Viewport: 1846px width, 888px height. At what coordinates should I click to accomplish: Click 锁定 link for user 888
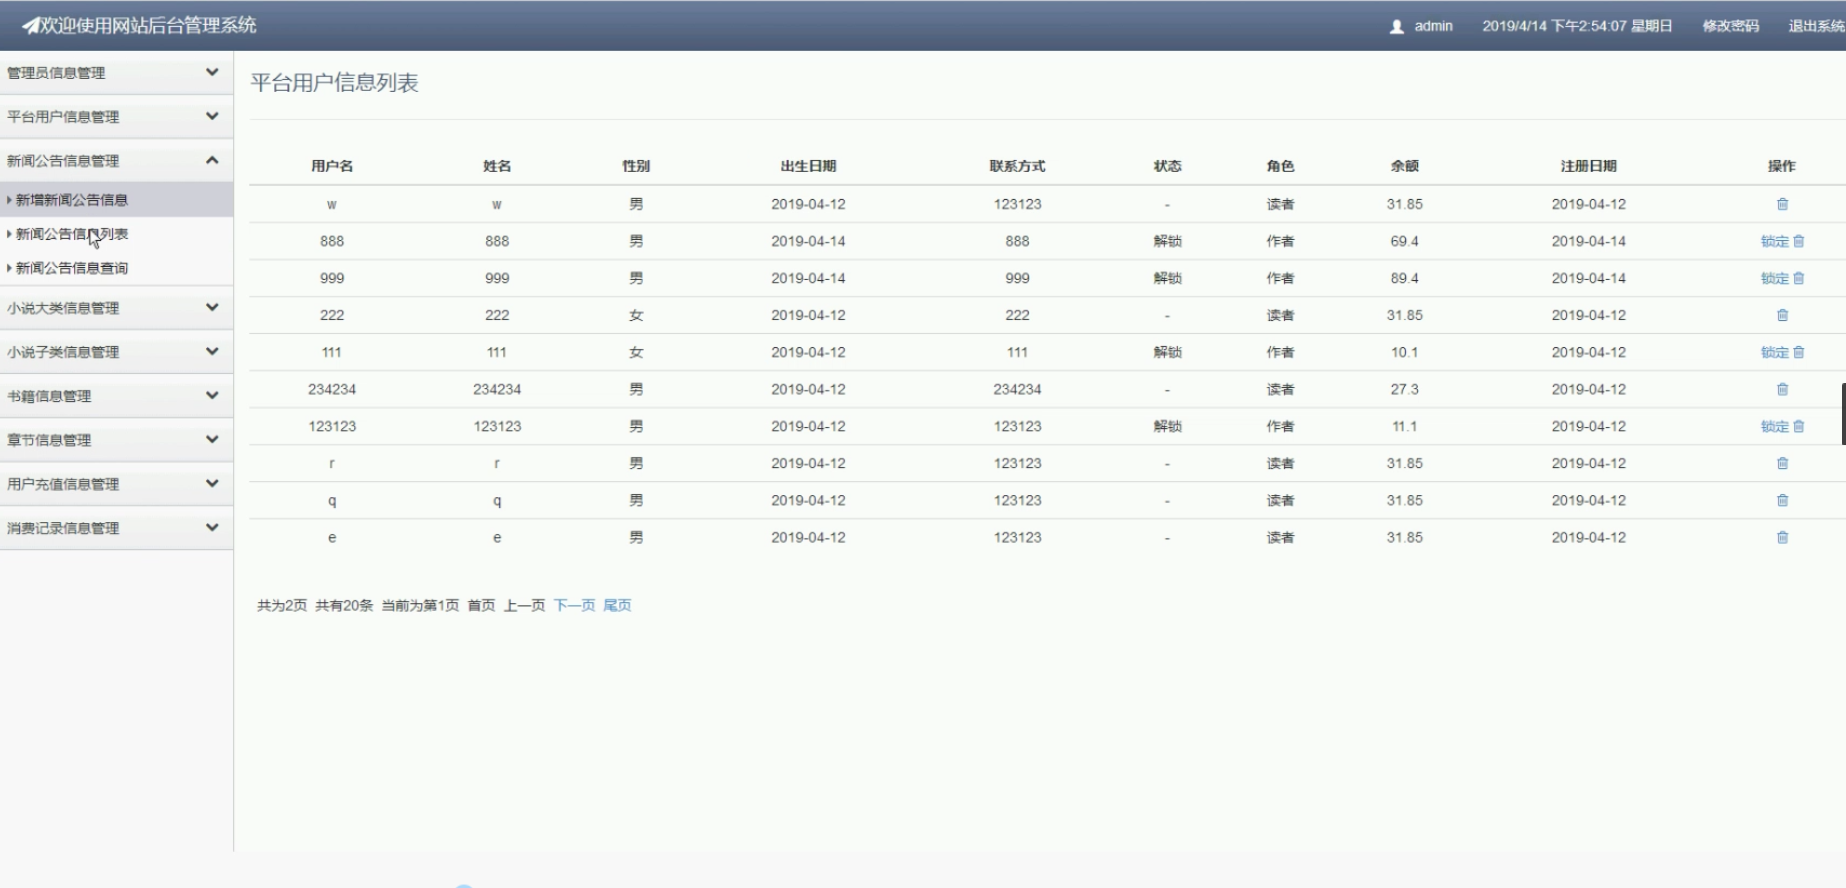tap(1775, 241)
